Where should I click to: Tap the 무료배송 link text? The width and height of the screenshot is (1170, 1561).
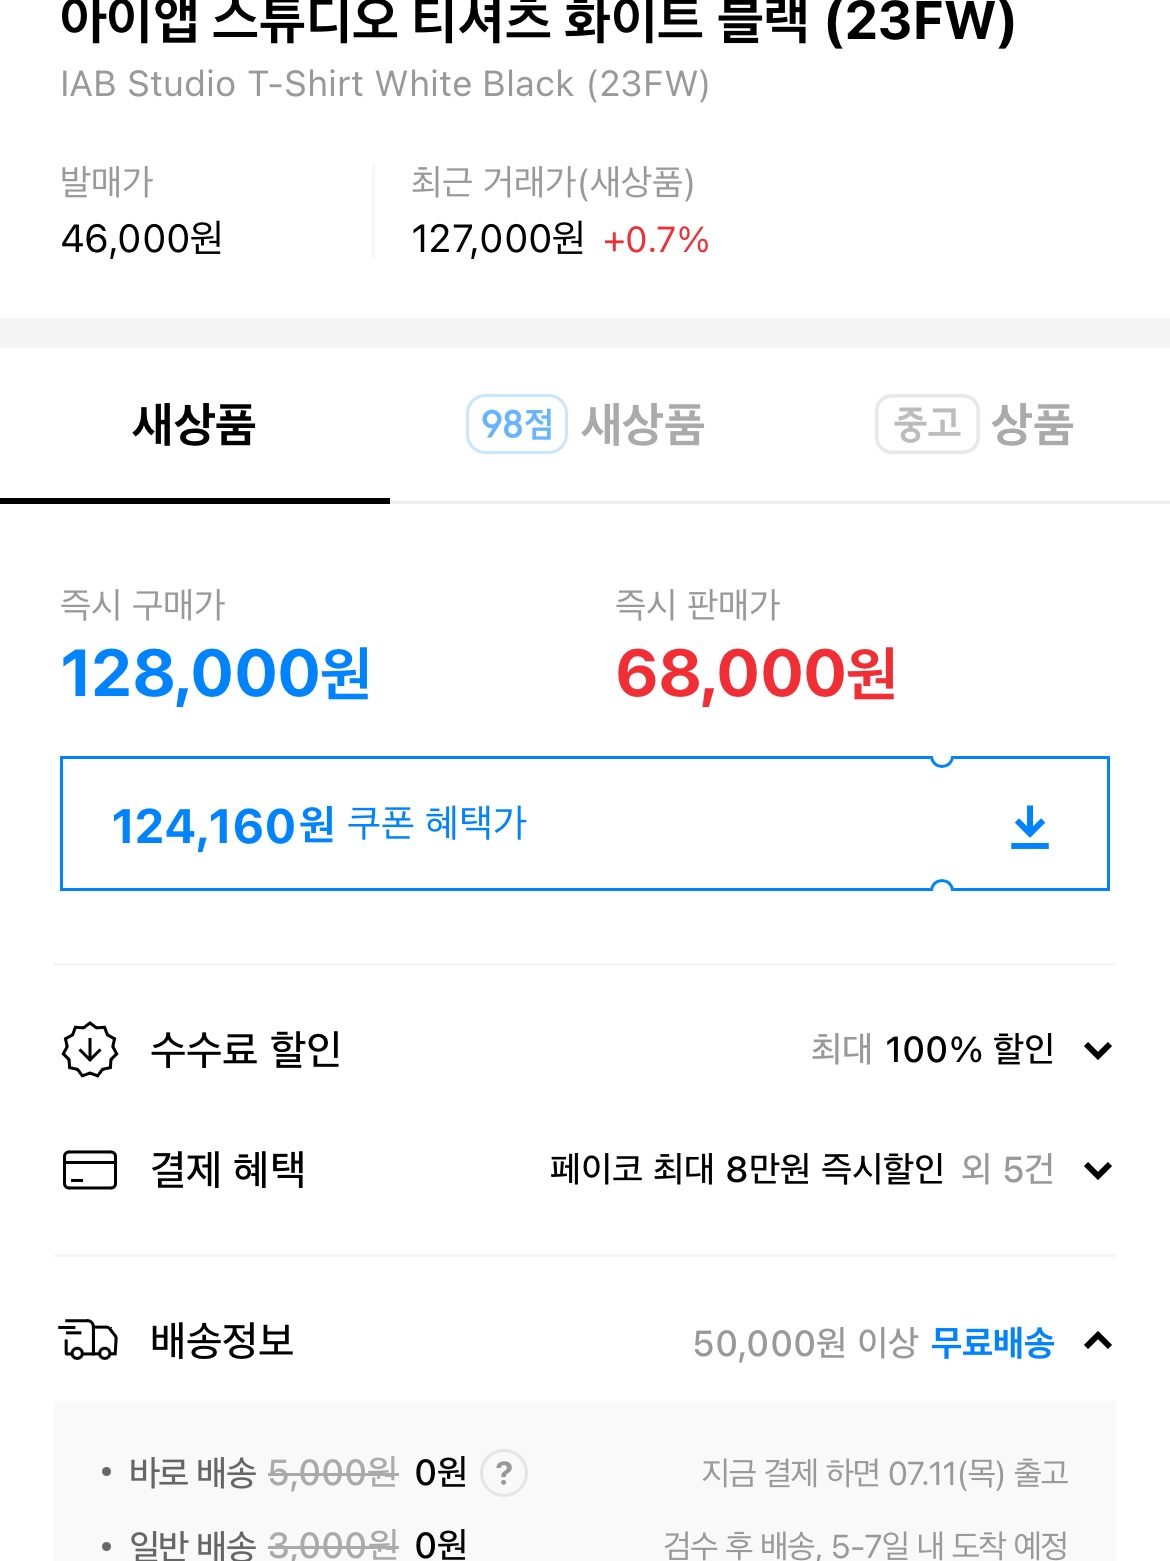(x=992, y=1342)
